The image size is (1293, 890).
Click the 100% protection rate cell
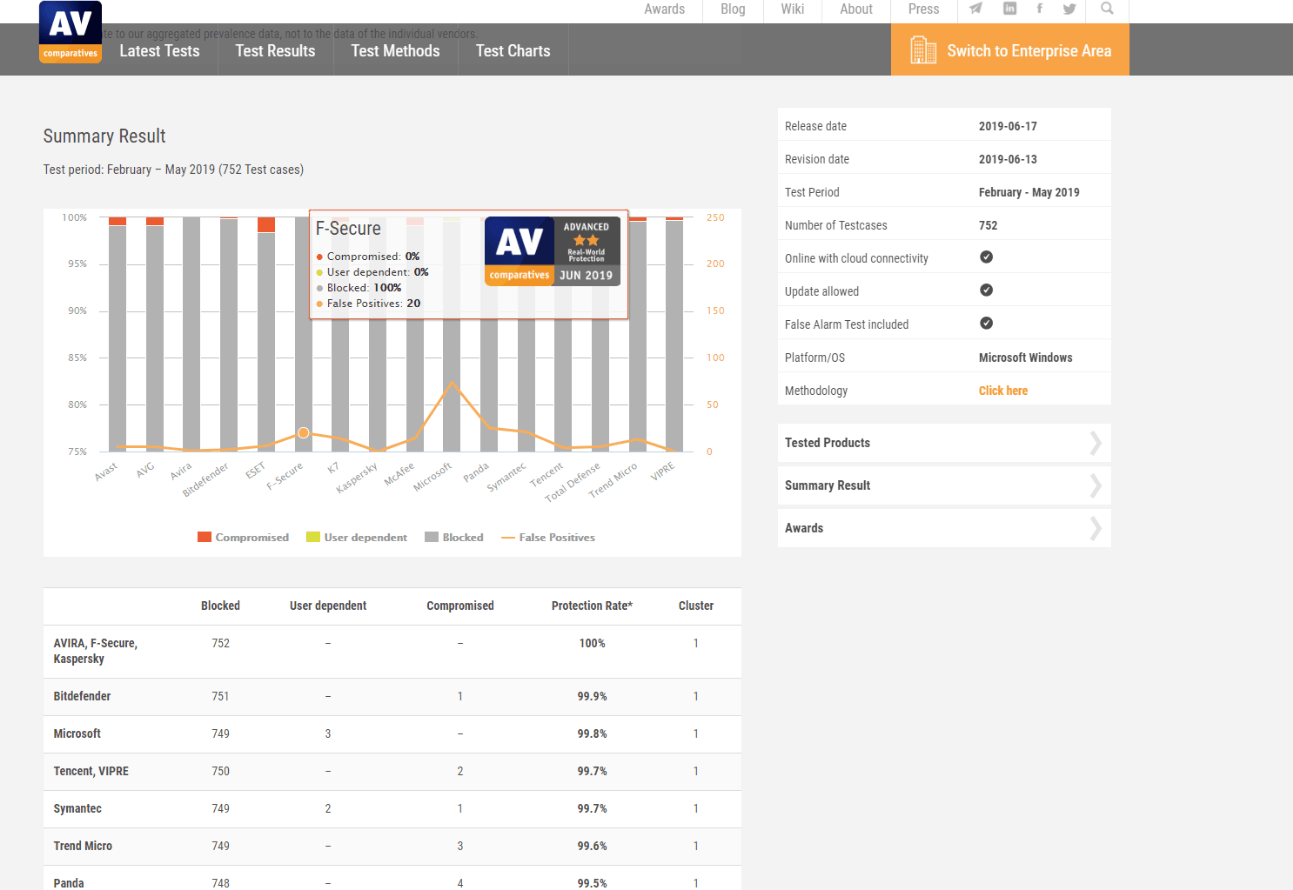(x=592, y=643)
